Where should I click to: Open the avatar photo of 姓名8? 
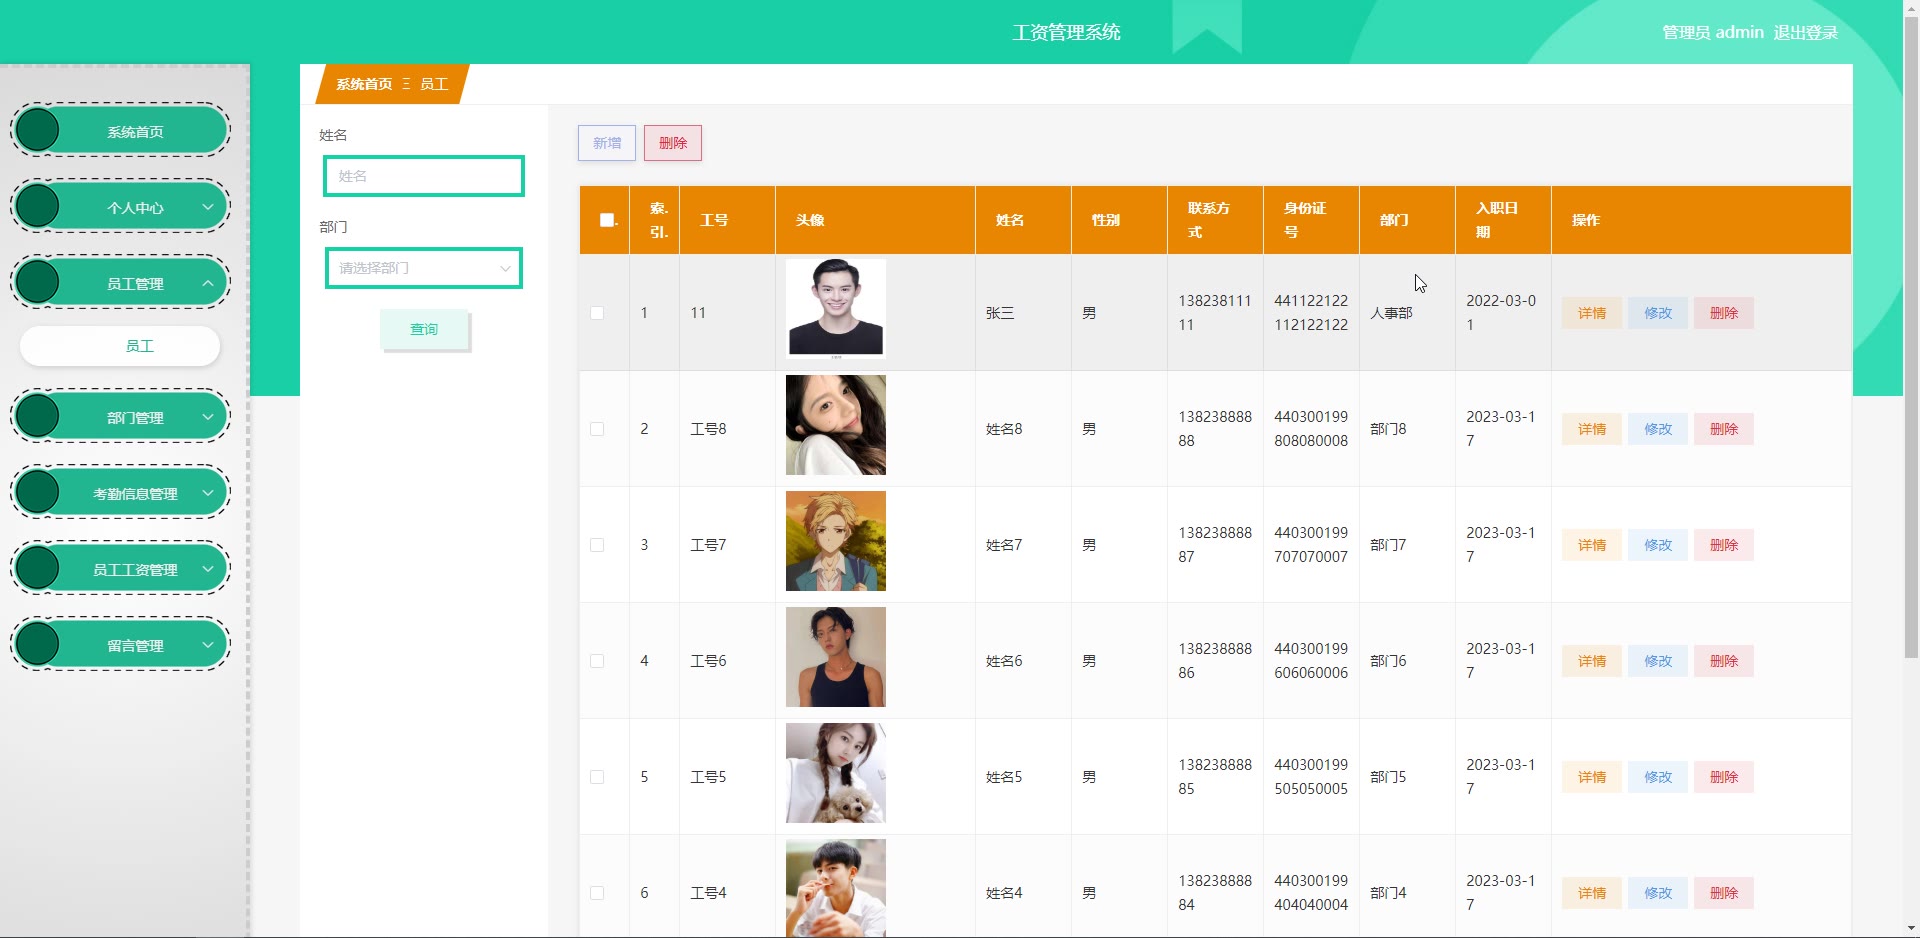coord(836,425)
